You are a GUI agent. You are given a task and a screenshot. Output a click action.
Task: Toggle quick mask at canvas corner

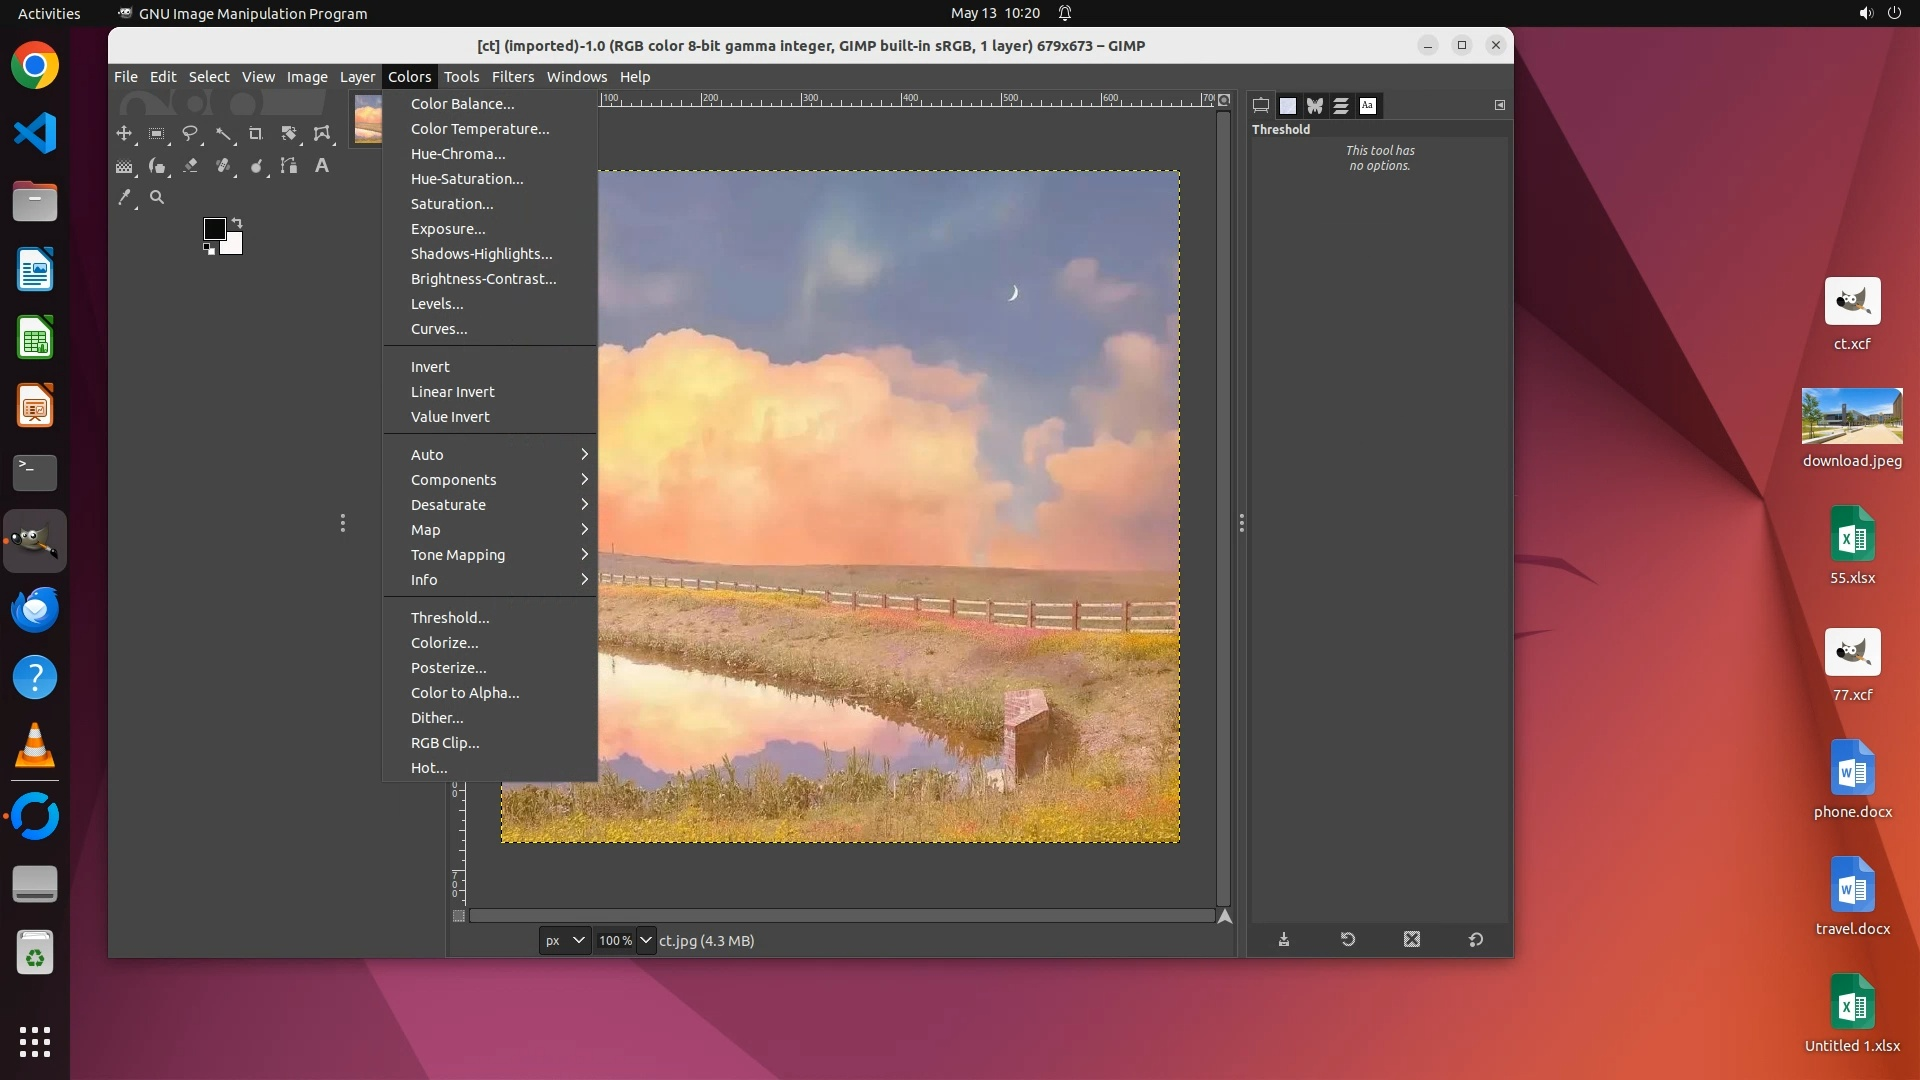459,916
